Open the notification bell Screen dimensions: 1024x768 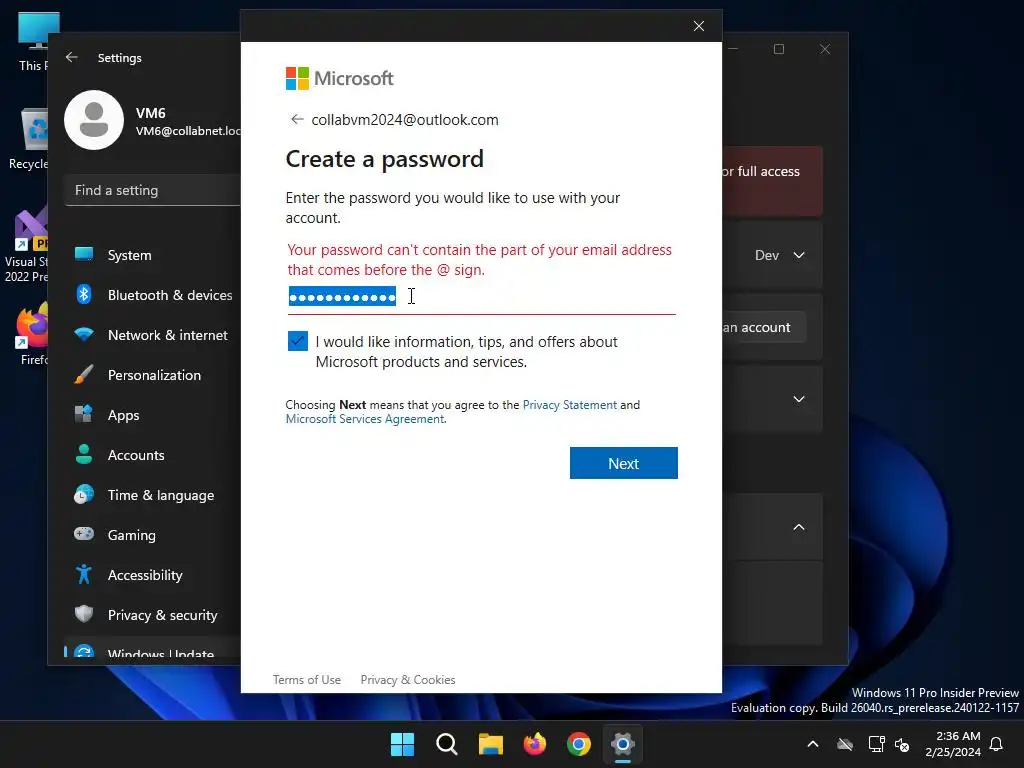(x=997, y=744)
